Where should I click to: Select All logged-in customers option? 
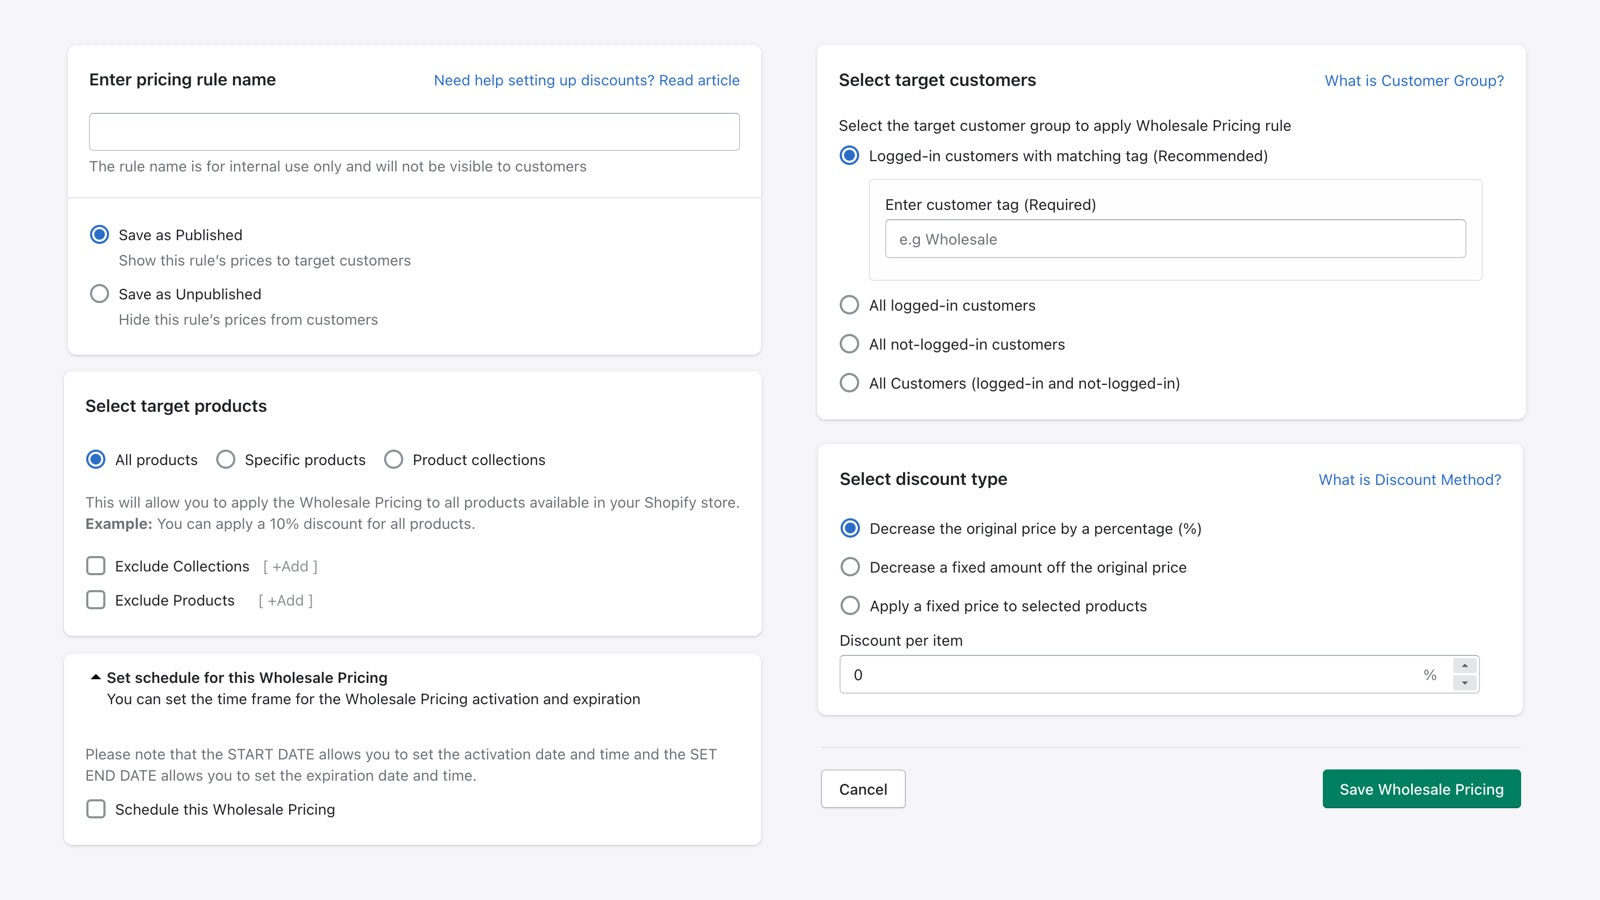pos(849,305)
